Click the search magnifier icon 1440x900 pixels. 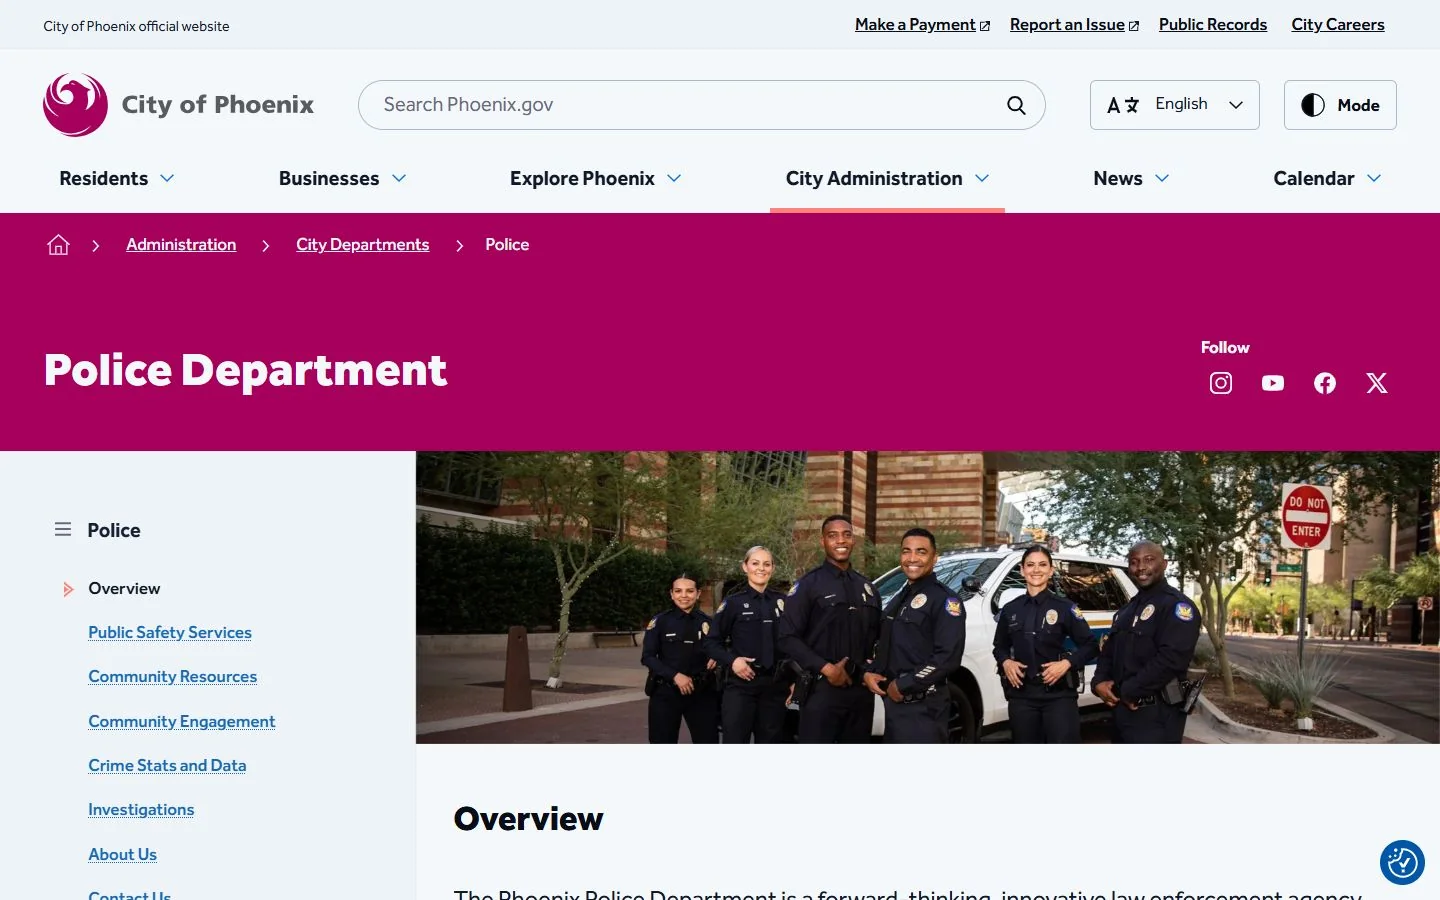1016,105
